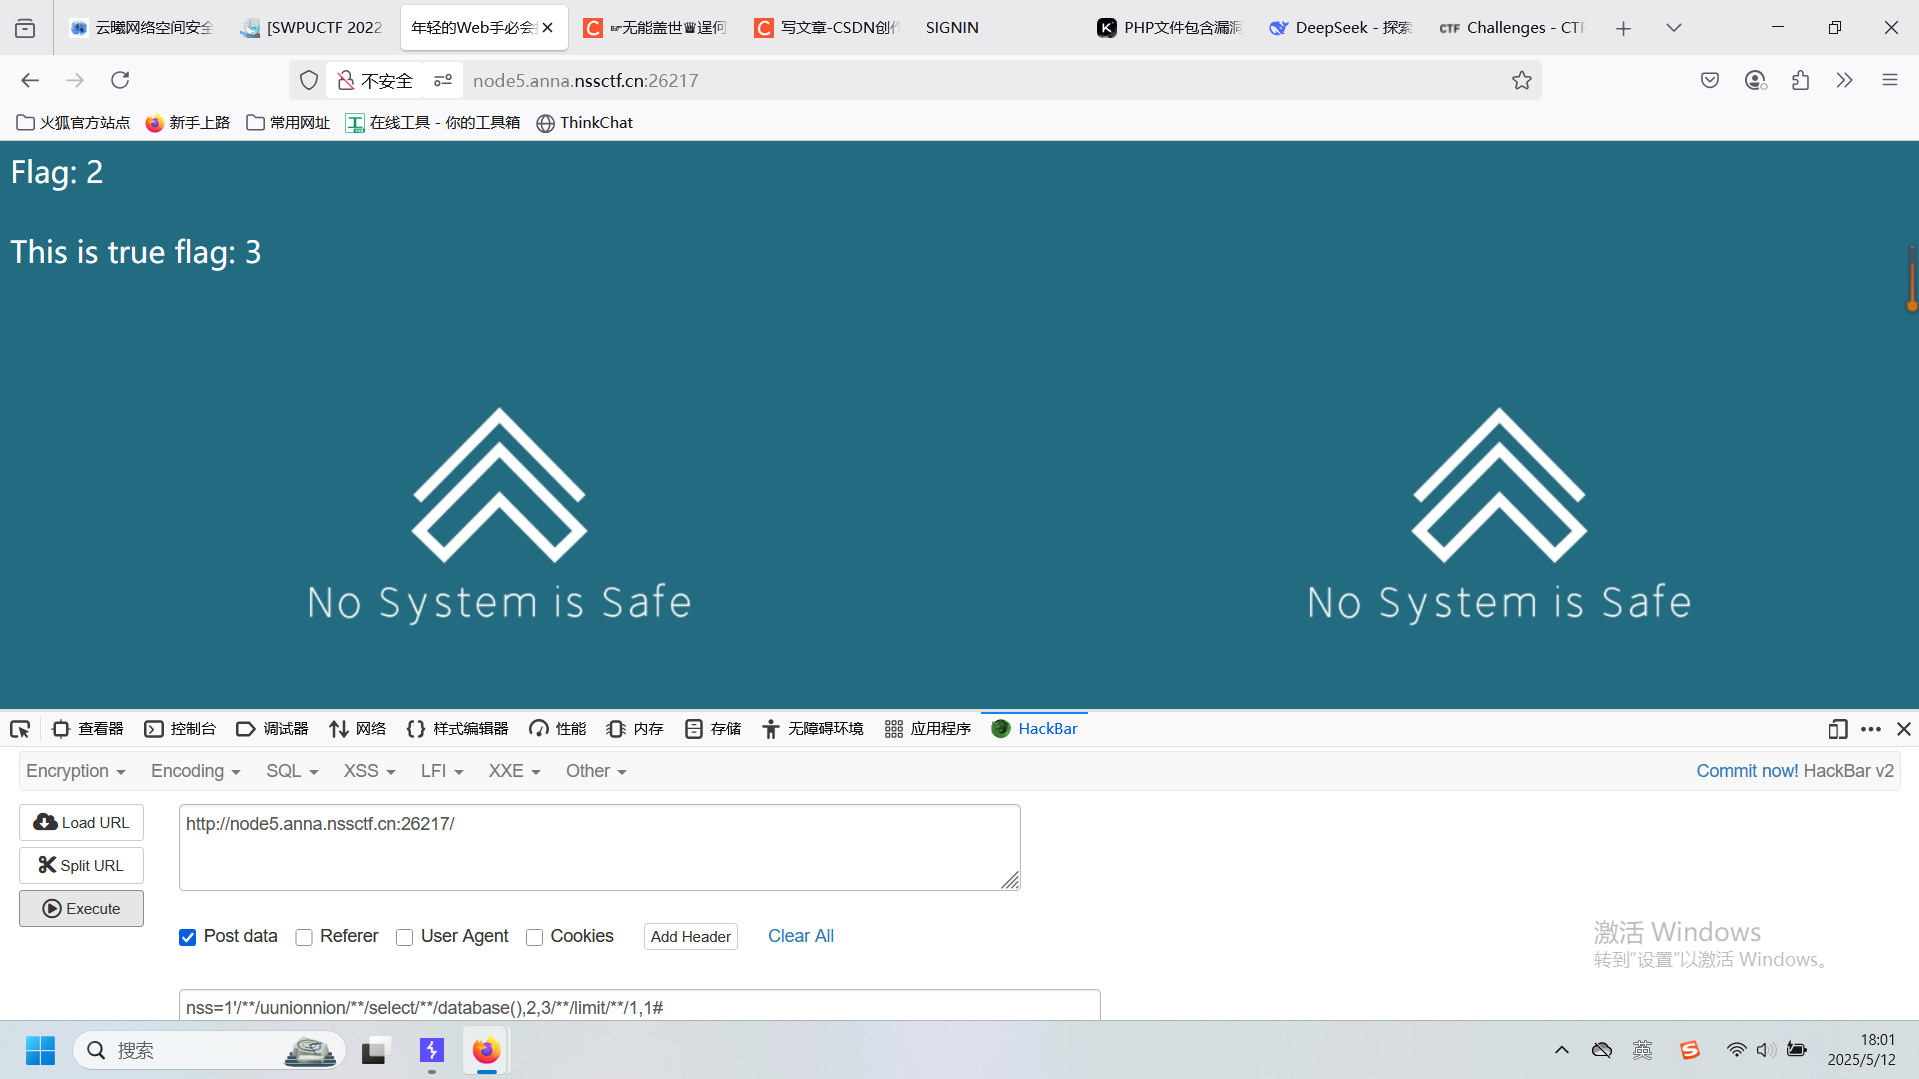
Task: Expand the LFI dropdown
Action: [442, 771]
